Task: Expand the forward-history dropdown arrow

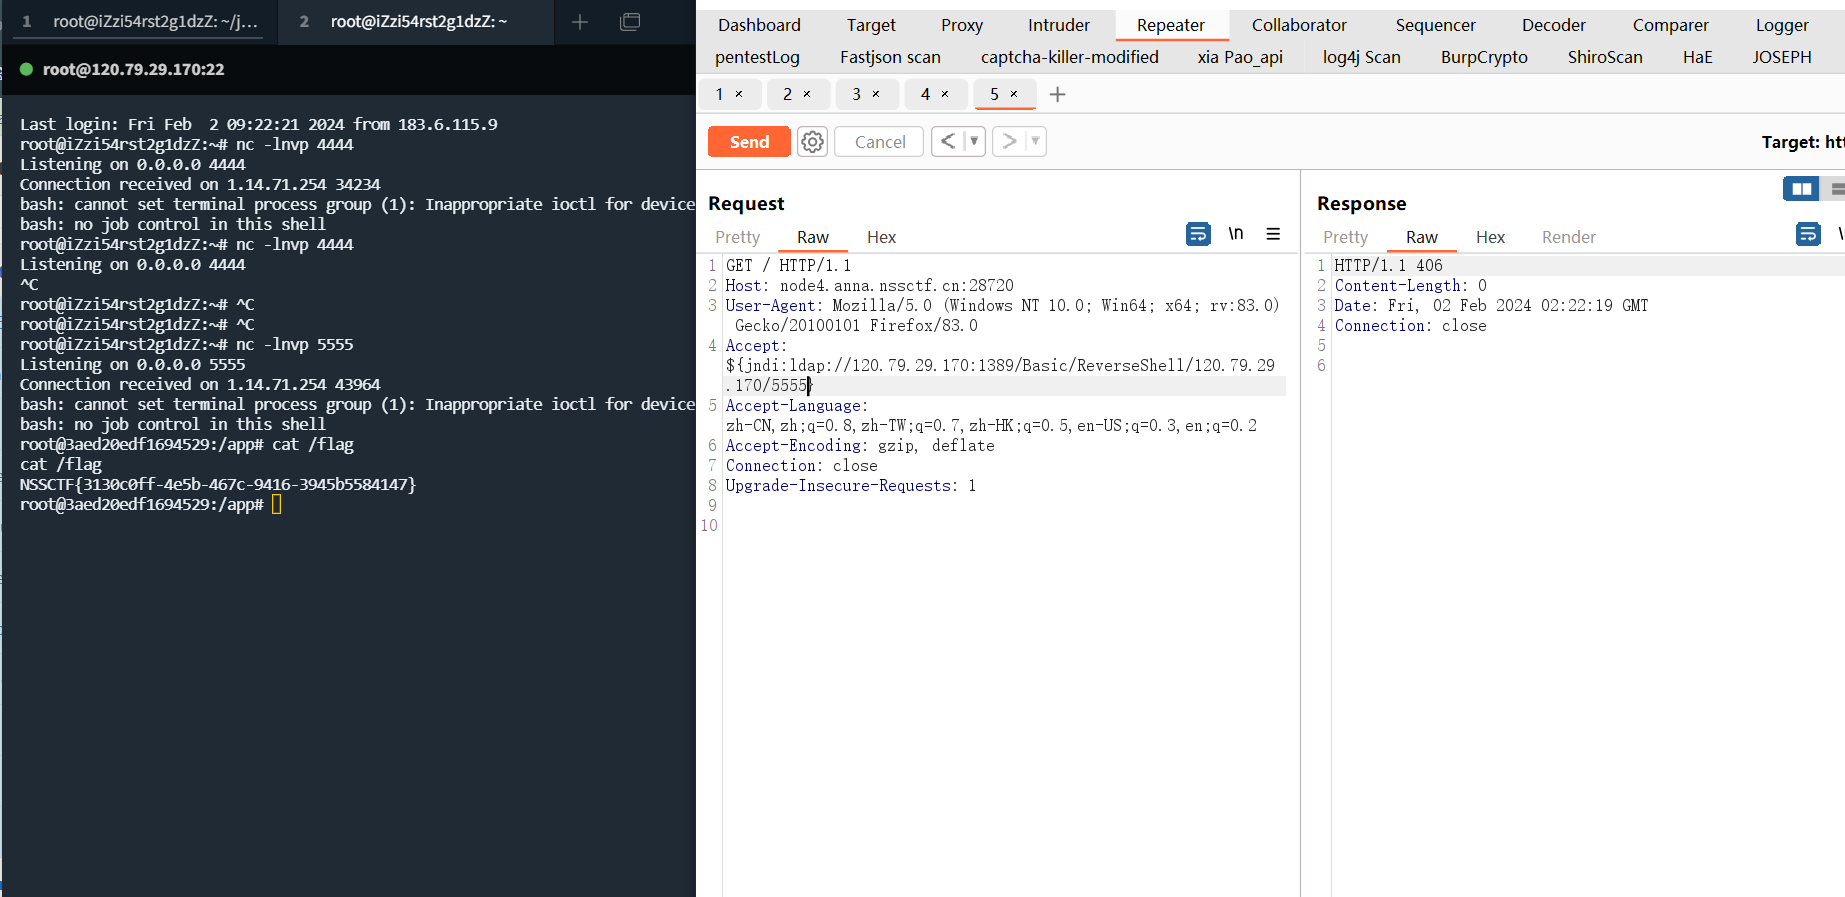Action: click(x=1035, y=141)
